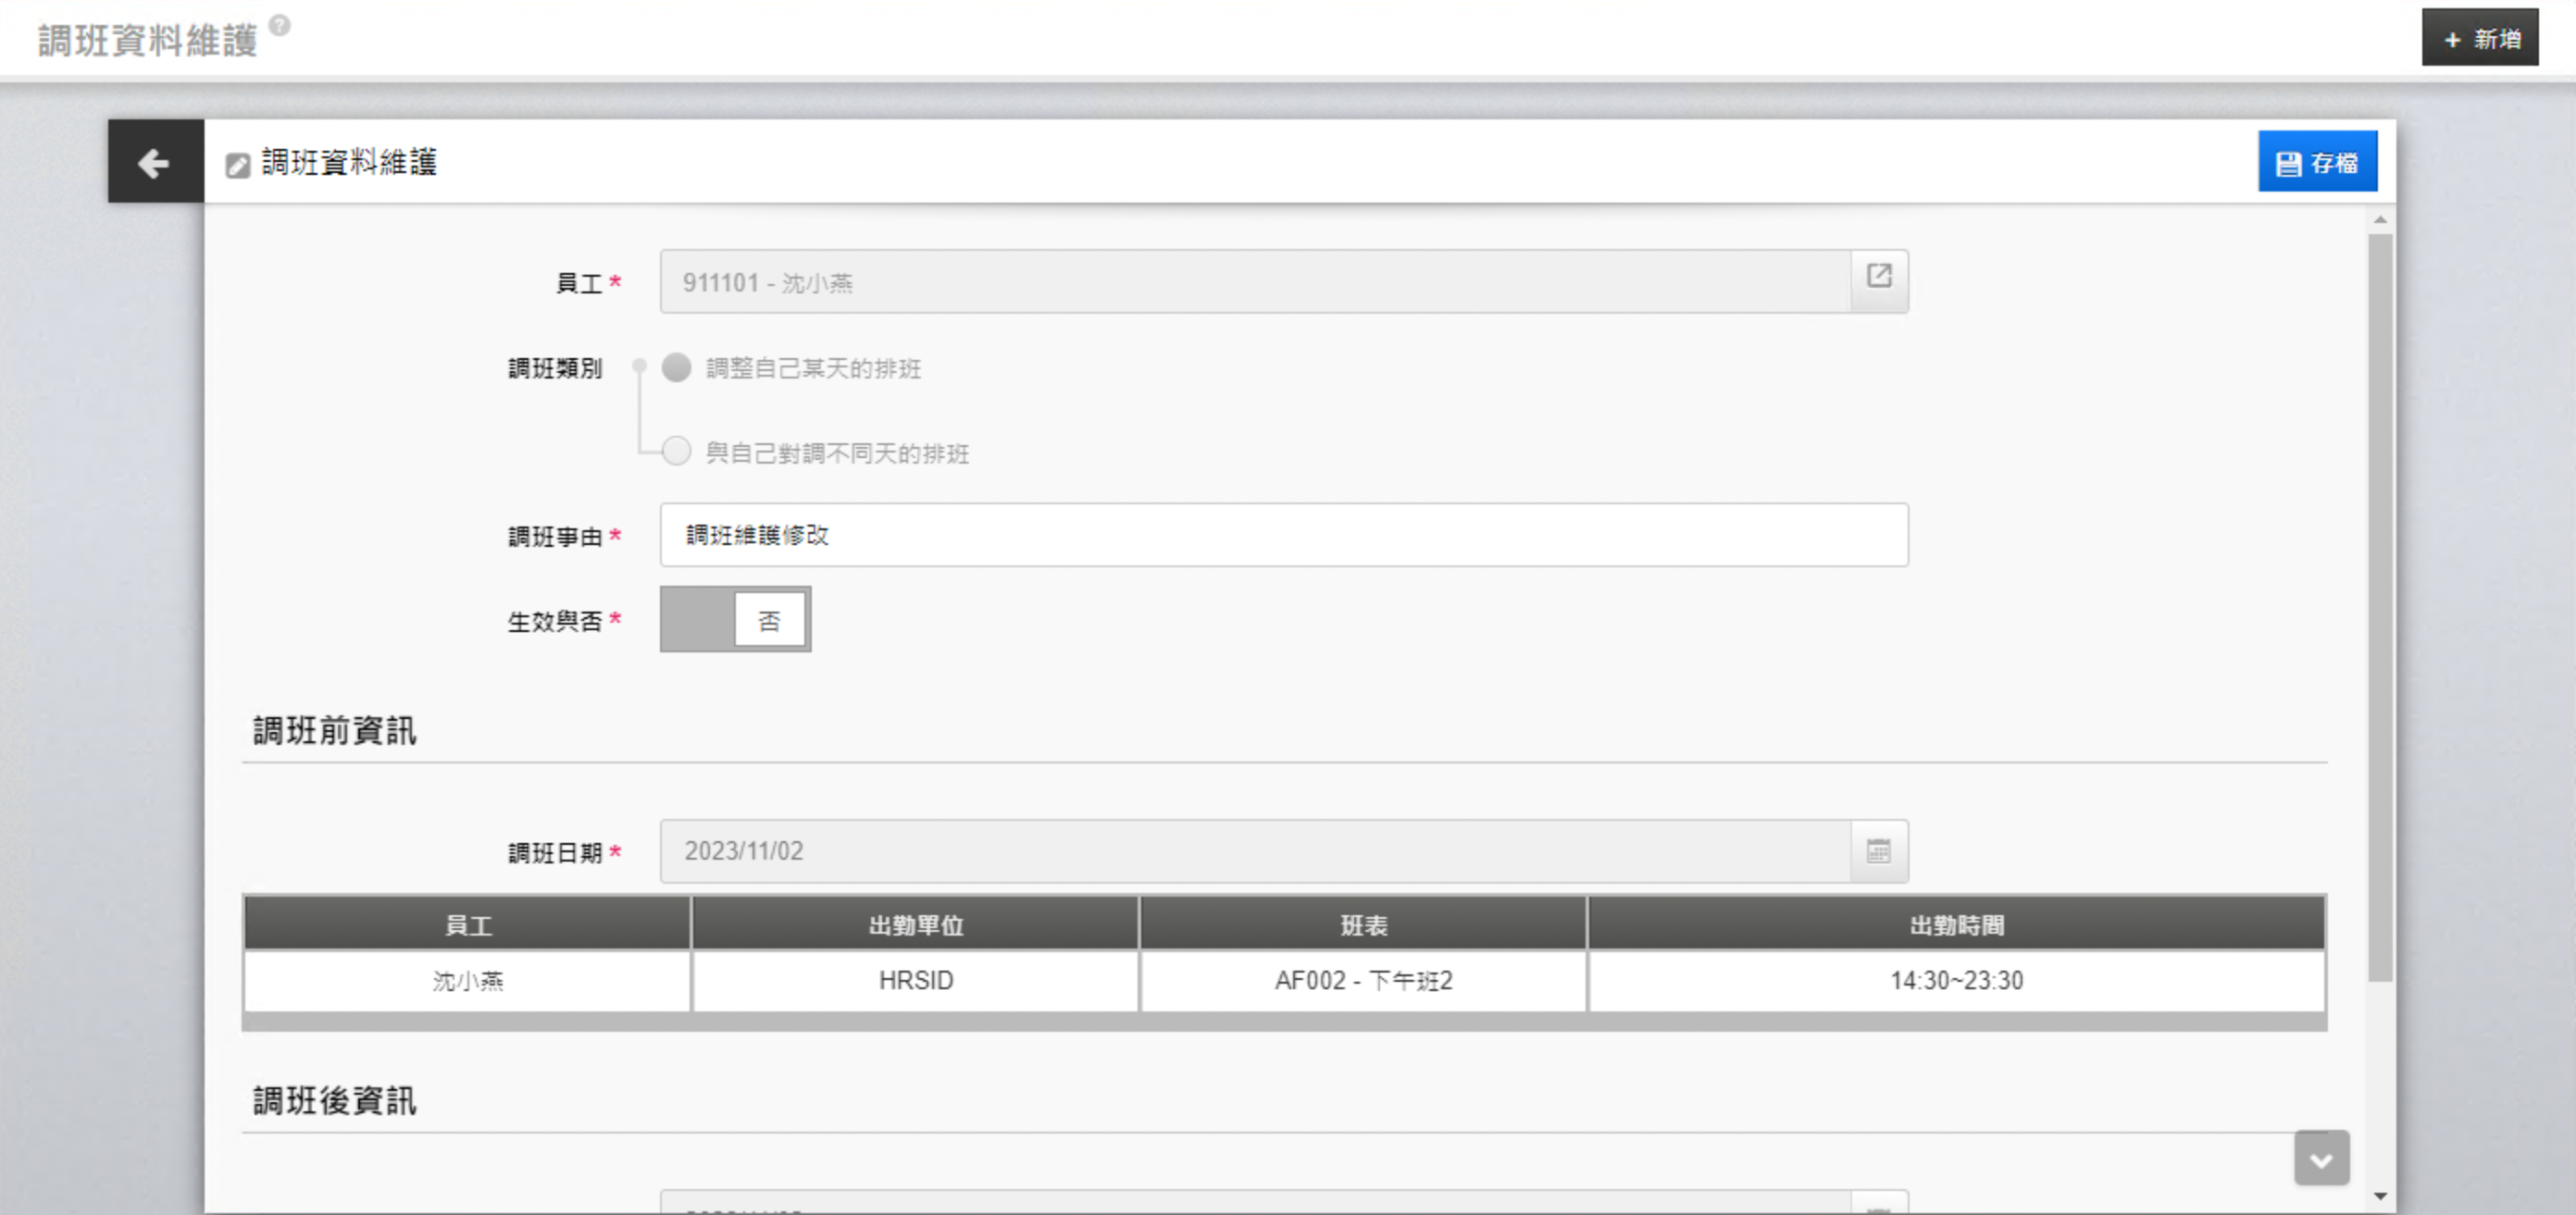Click the vertical scrollbar thumb

2380,608
